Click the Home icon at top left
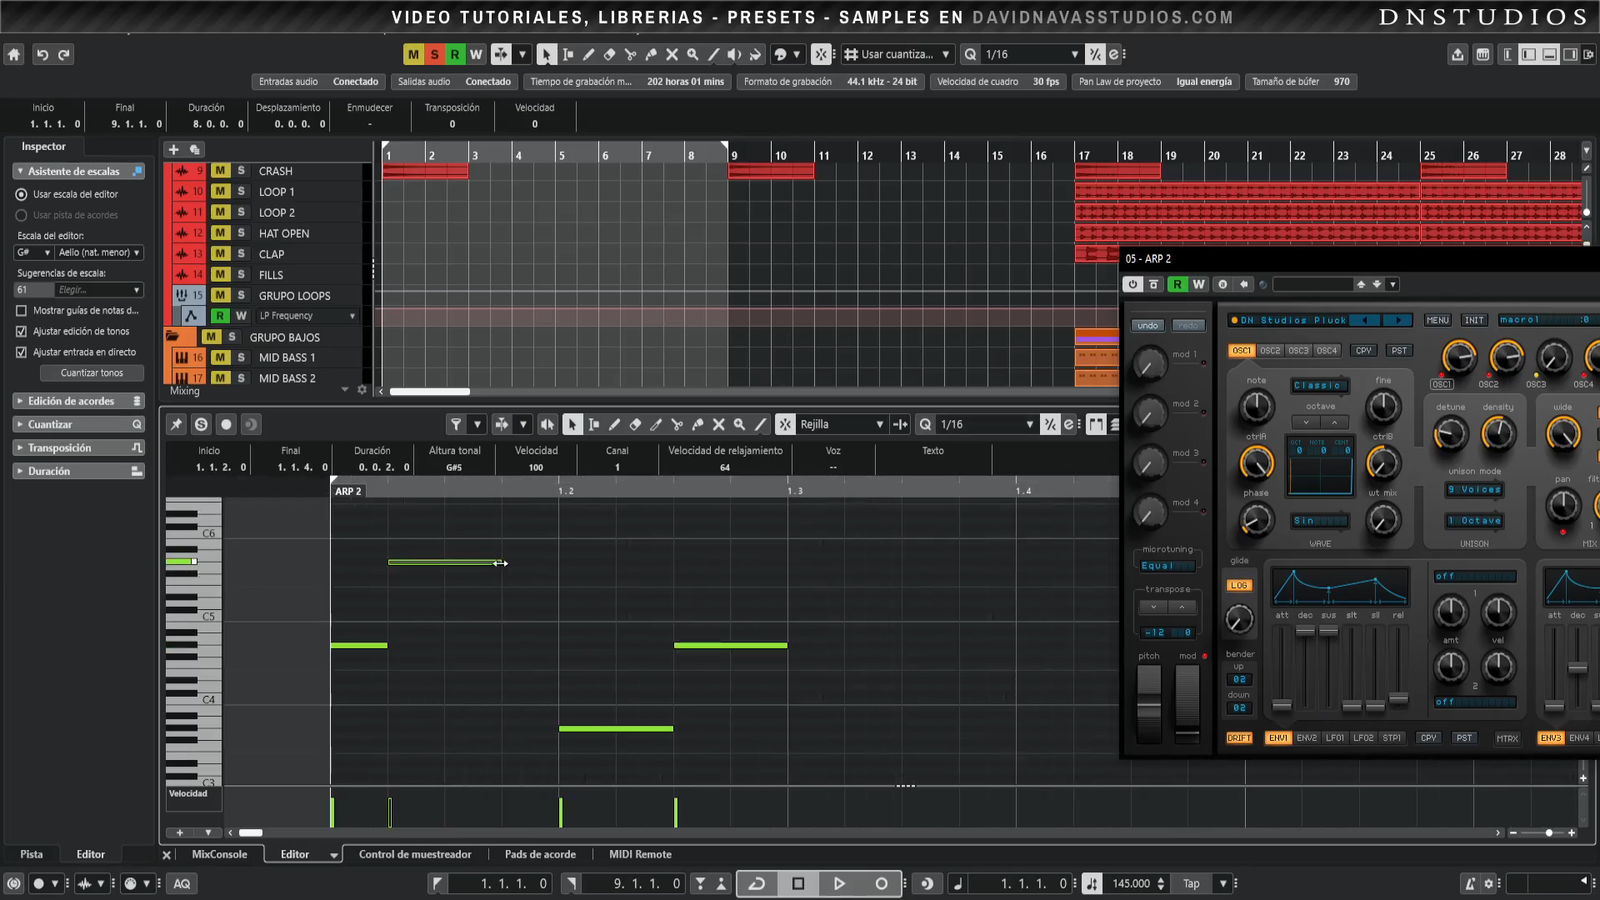The image size is (1600, 900). coord(14,55)
